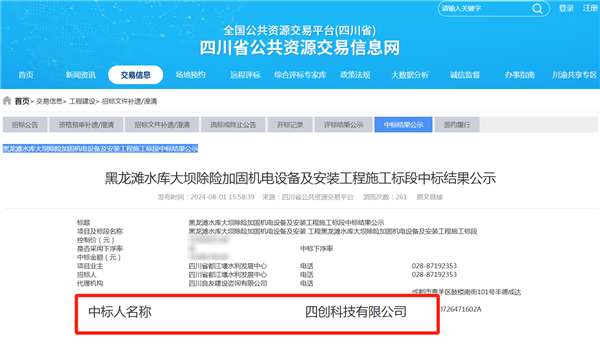This screenshot has width=600, height=360.
Task: Click the 中标下浮率 label
Action: (316, 249)
